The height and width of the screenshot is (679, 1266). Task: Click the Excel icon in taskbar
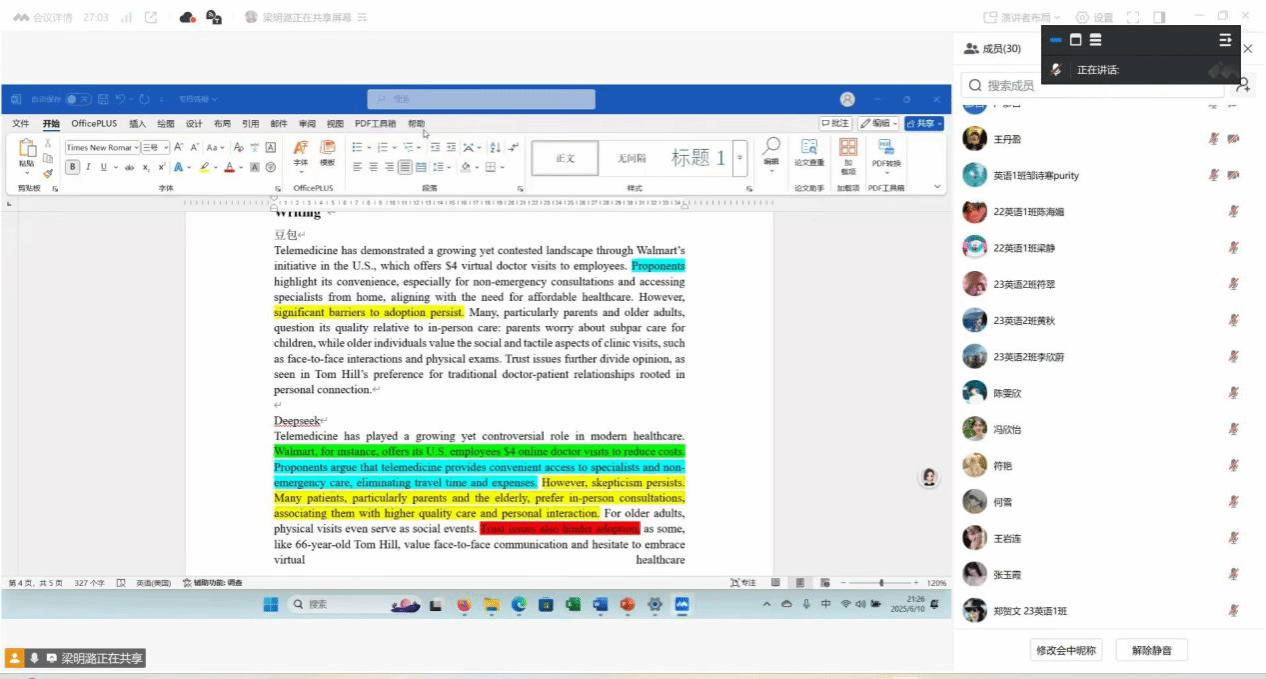coord(573,604)
